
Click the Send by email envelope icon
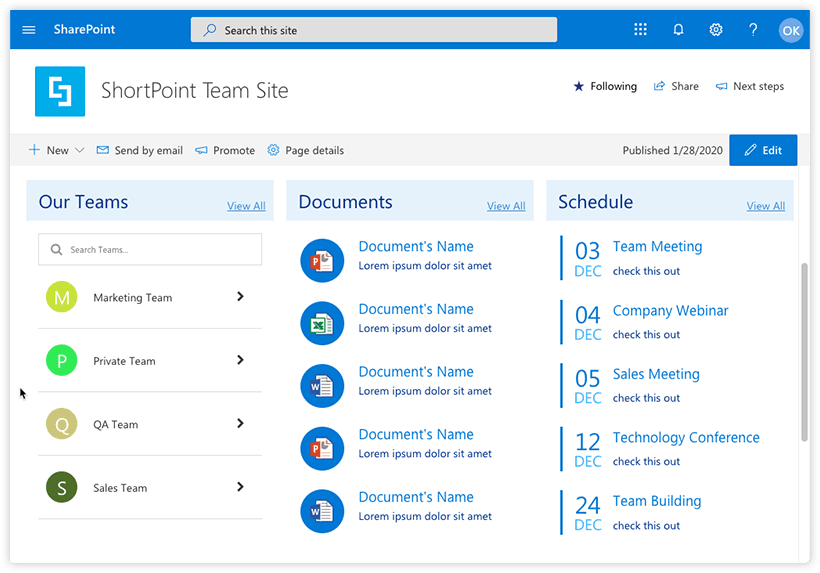[x=102, y=150]
